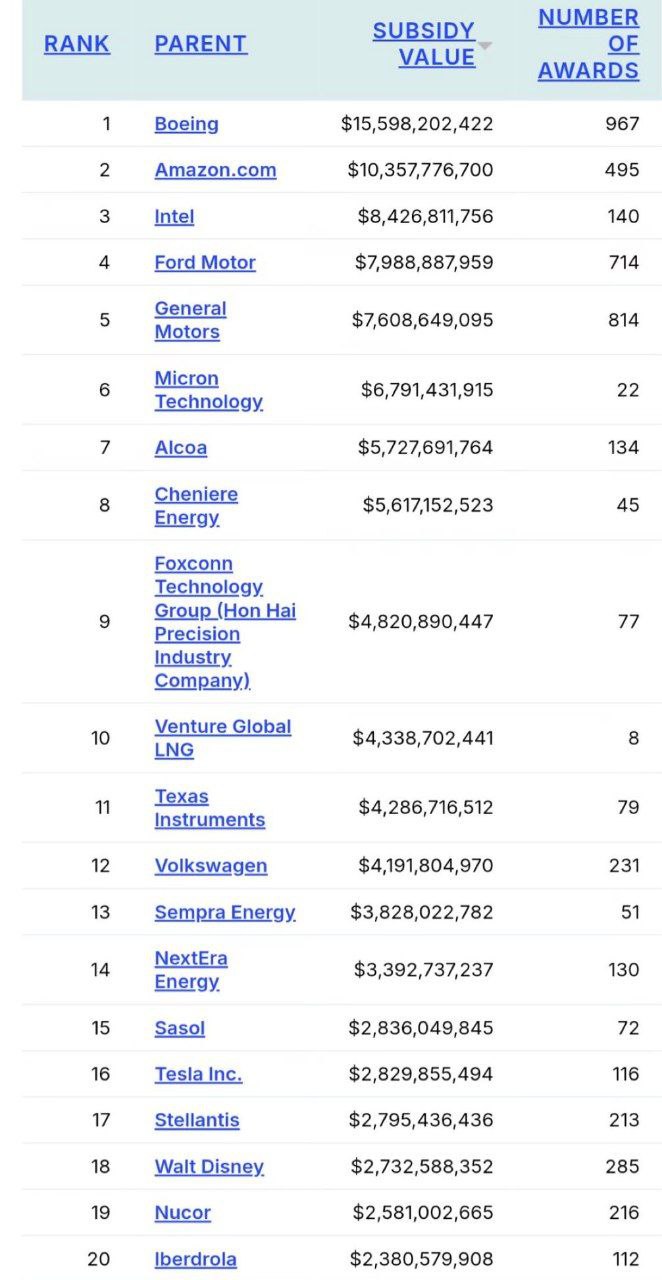View the Iberdrola company link
Viewport: 662px width, 1280px height.
tap(195, 1259)
